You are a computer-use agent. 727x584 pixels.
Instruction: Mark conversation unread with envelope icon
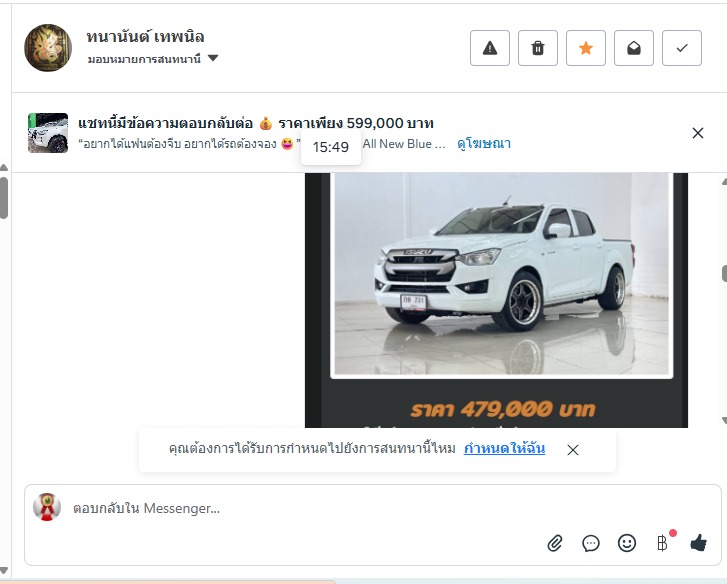[x=634, y=48]
